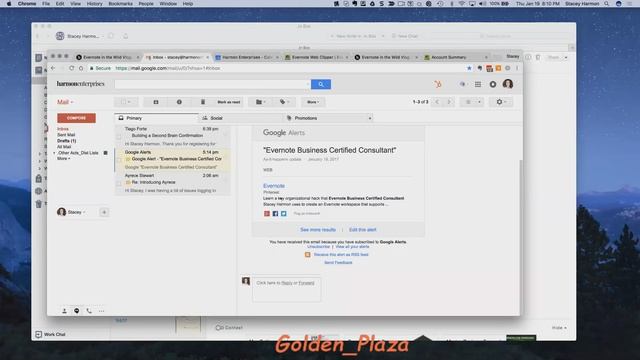
Task: Open See more results link
Action: coord(318,230)
